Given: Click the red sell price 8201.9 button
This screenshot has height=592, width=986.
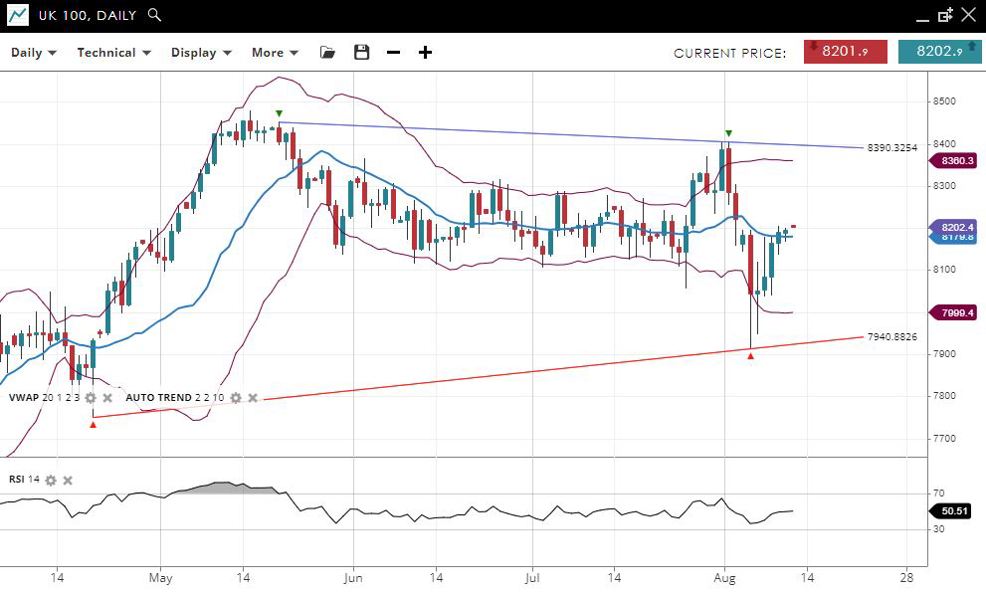Looking at the screenshot, I should coord(845,52).
